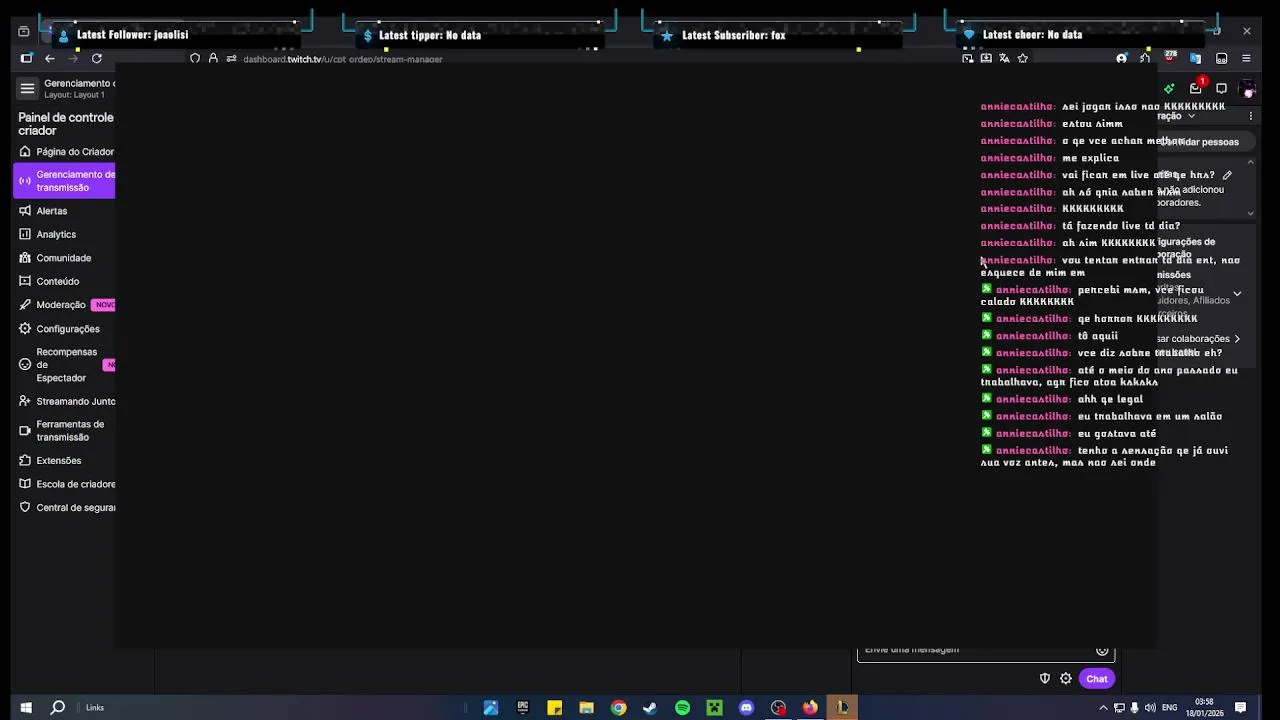Open the hamburger menu beside Gerenciamento
This screenshot has height=720, width=1280.
coord(27,89)
